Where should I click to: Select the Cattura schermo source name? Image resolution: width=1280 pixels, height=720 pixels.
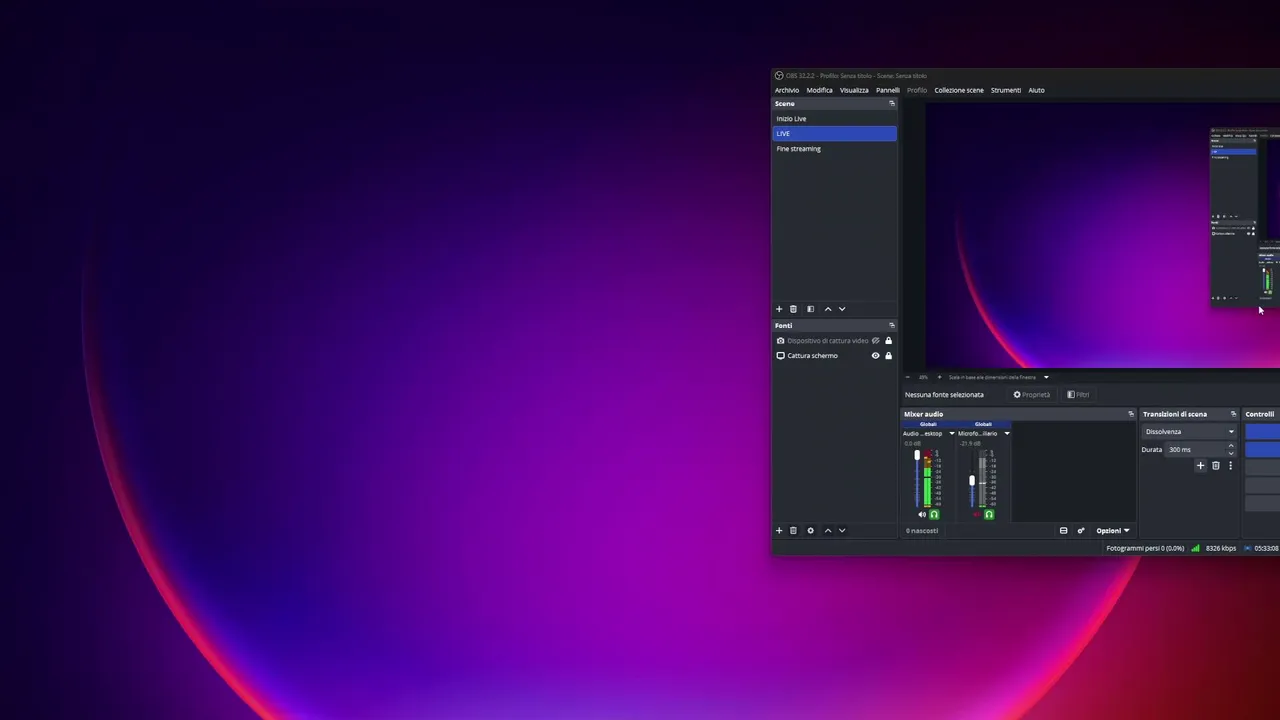pos(812,356)
